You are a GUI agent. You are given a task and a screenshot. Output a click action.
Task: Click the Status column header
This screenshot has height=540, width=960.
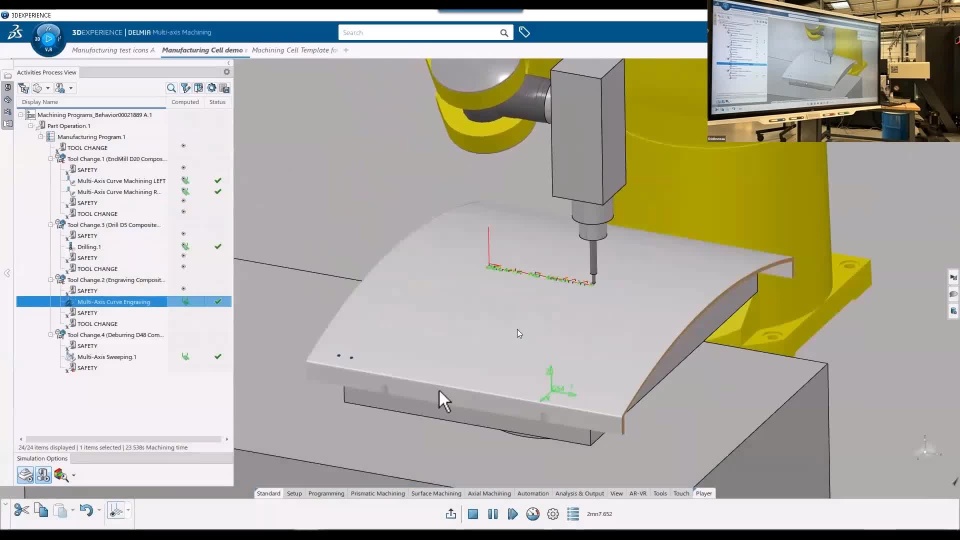tap(217, 102)
